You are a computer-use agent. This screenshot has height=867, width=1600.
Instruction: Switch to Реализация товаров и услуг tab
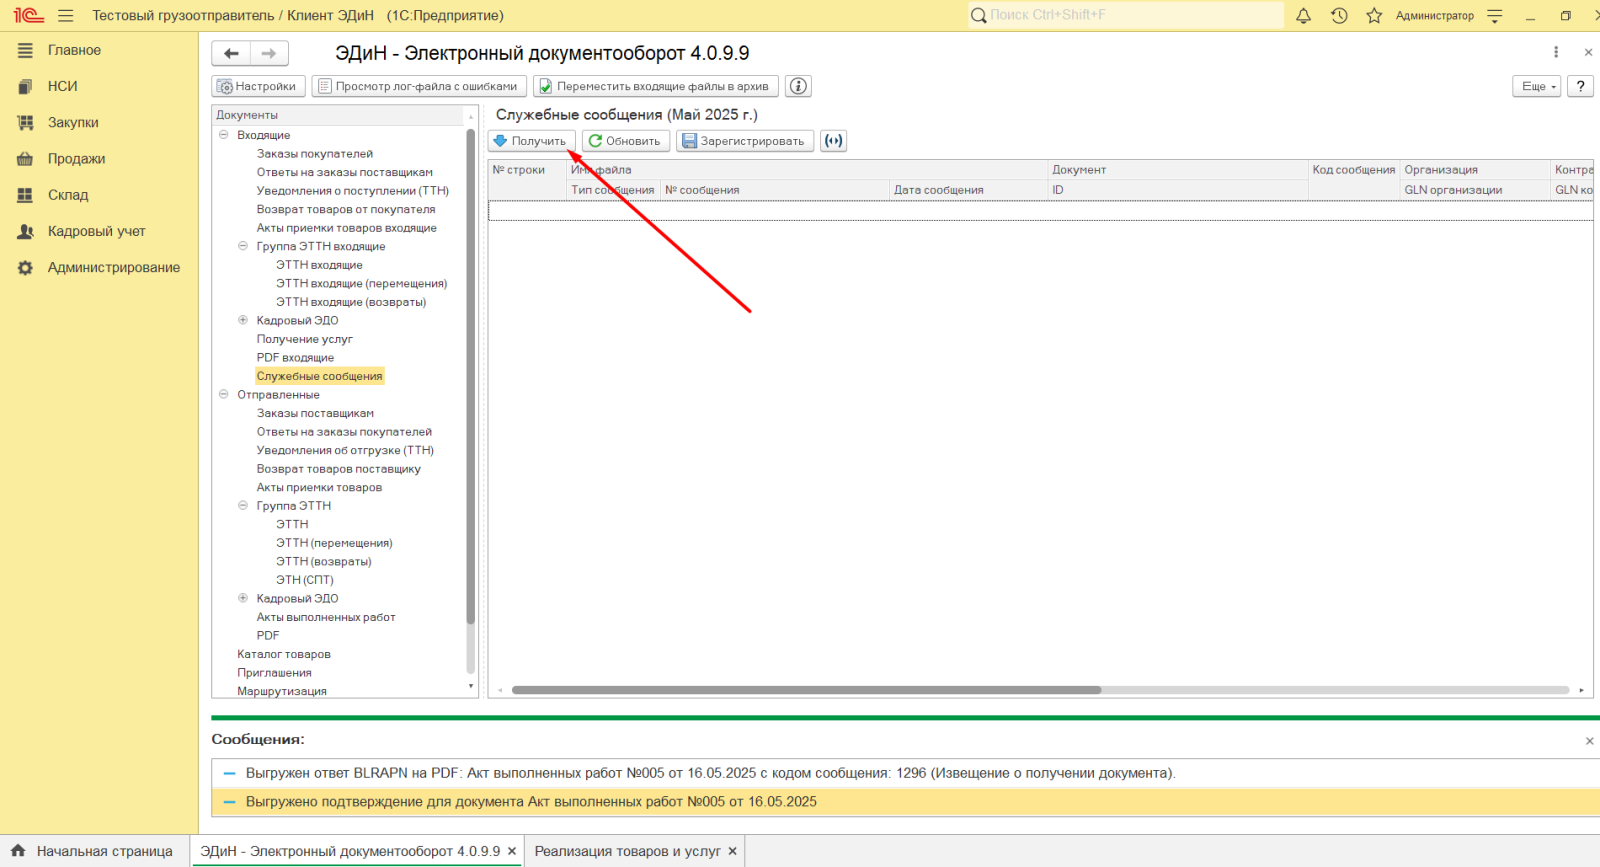coord(627,851)
